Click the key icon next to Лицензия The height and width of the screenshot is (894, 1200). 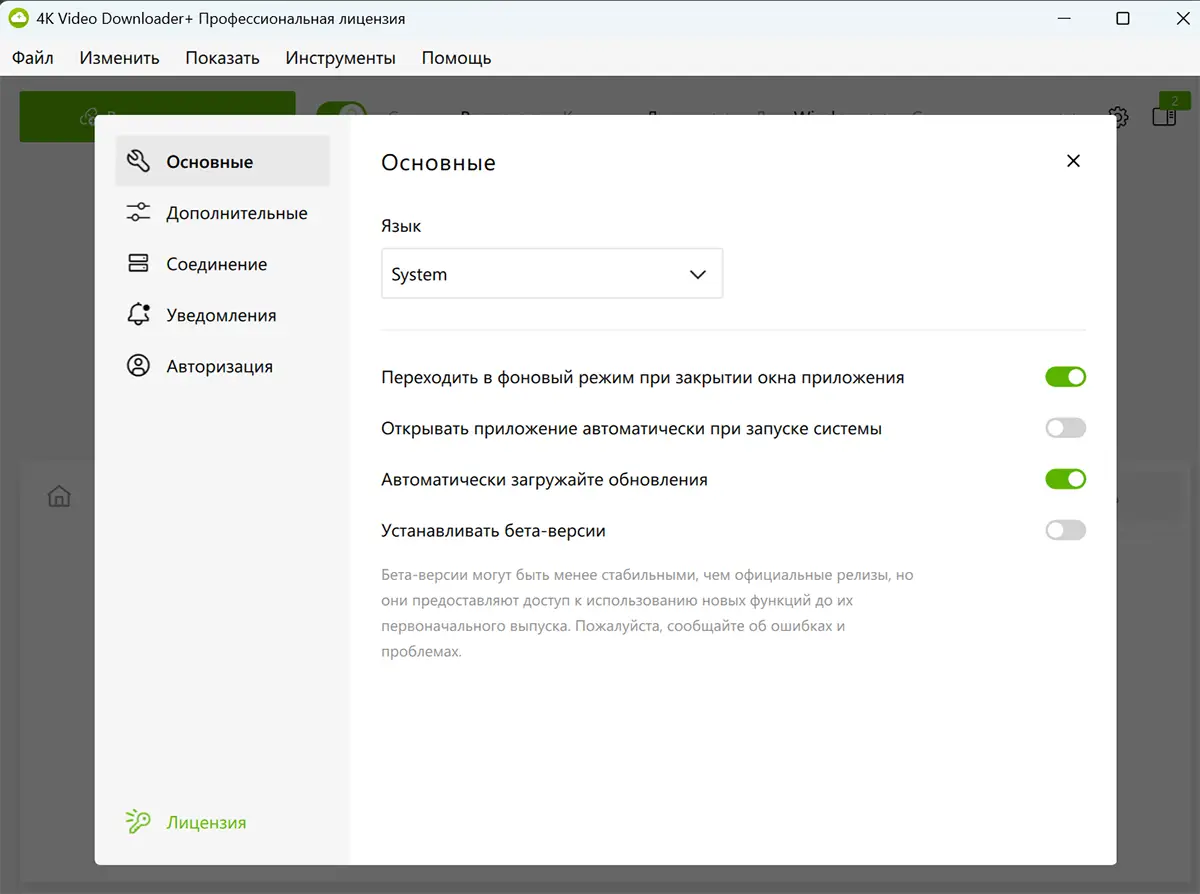click(138, 822)
